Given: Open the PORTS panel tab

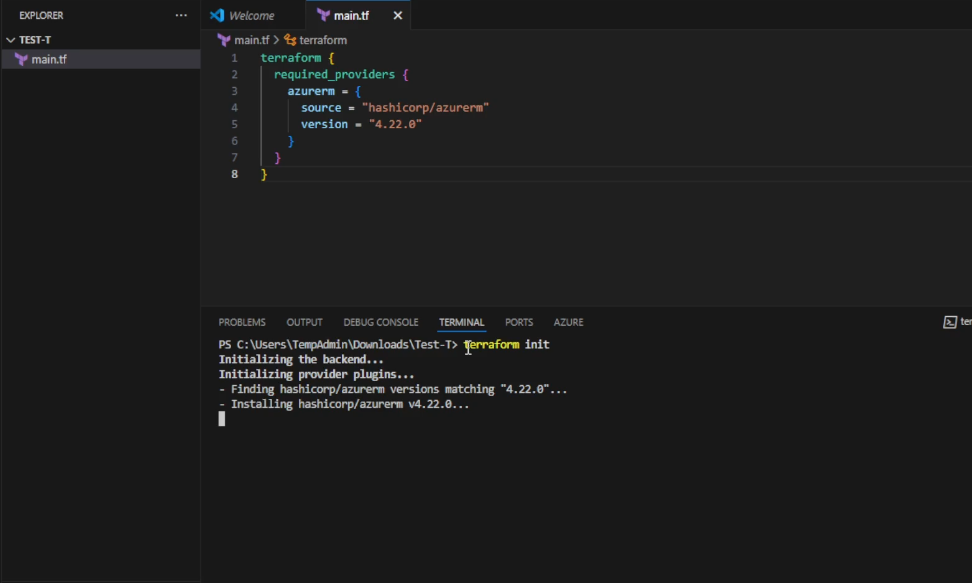Looking at the screenshot, I should pos(519,323).
